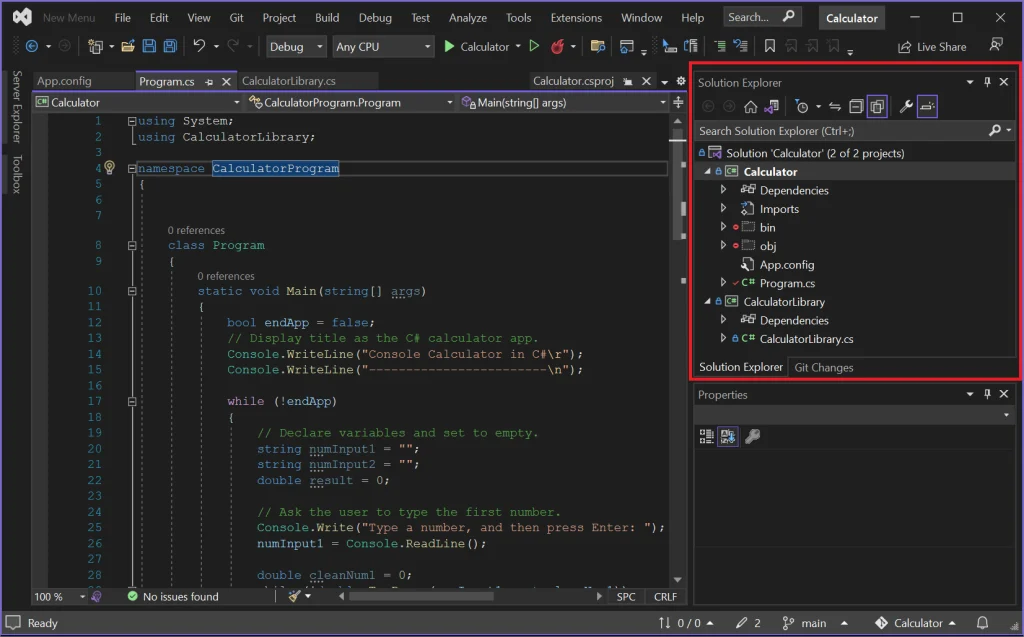The width and height of the screenshot is (1024, 637).
Task: Toggle Show All Files in Solution Explorer
Action: (x=878, y=105)
